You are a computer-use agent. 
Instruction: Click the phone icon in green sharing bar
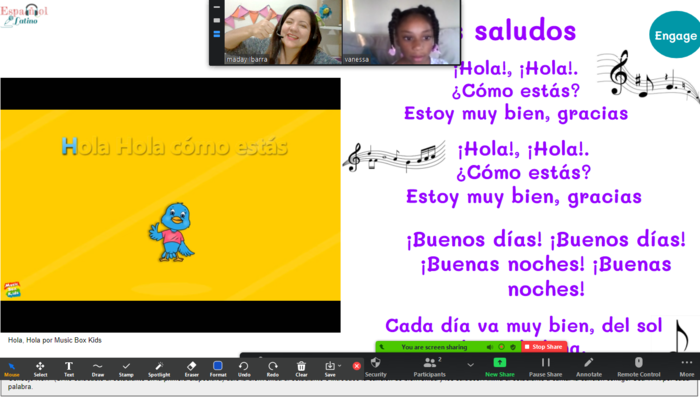coord(382,347)
